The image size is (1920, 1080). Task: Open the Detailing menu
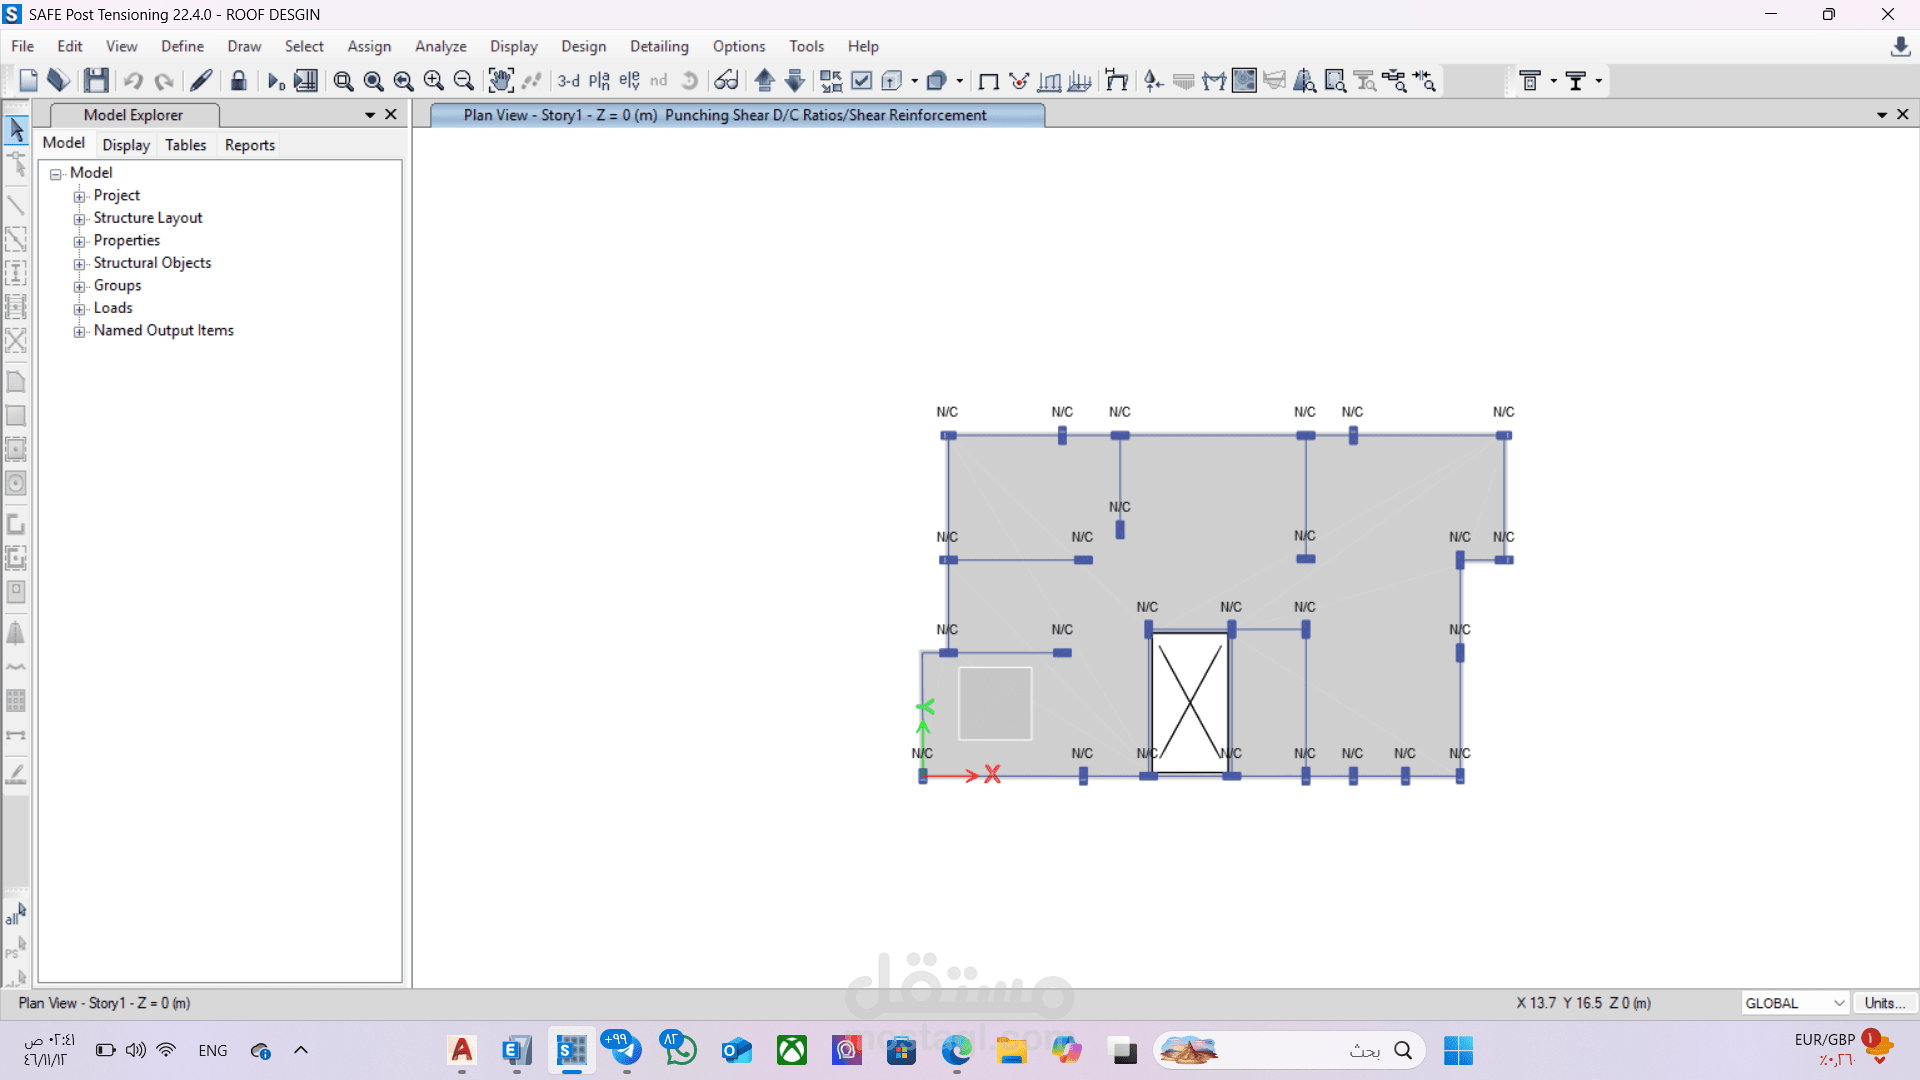click(659, 46)
